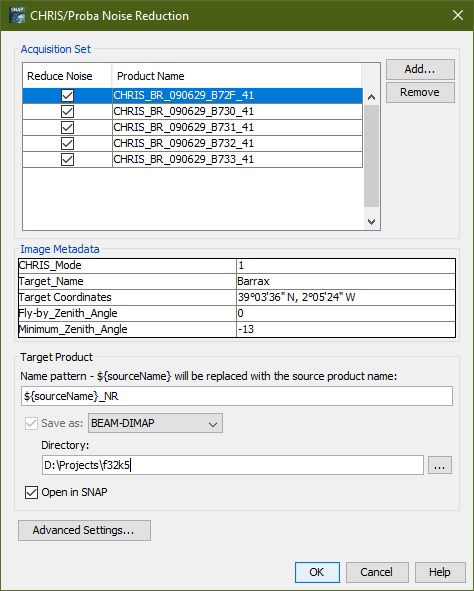Click the Add... button
474x591 pixels.
point(420,69)
